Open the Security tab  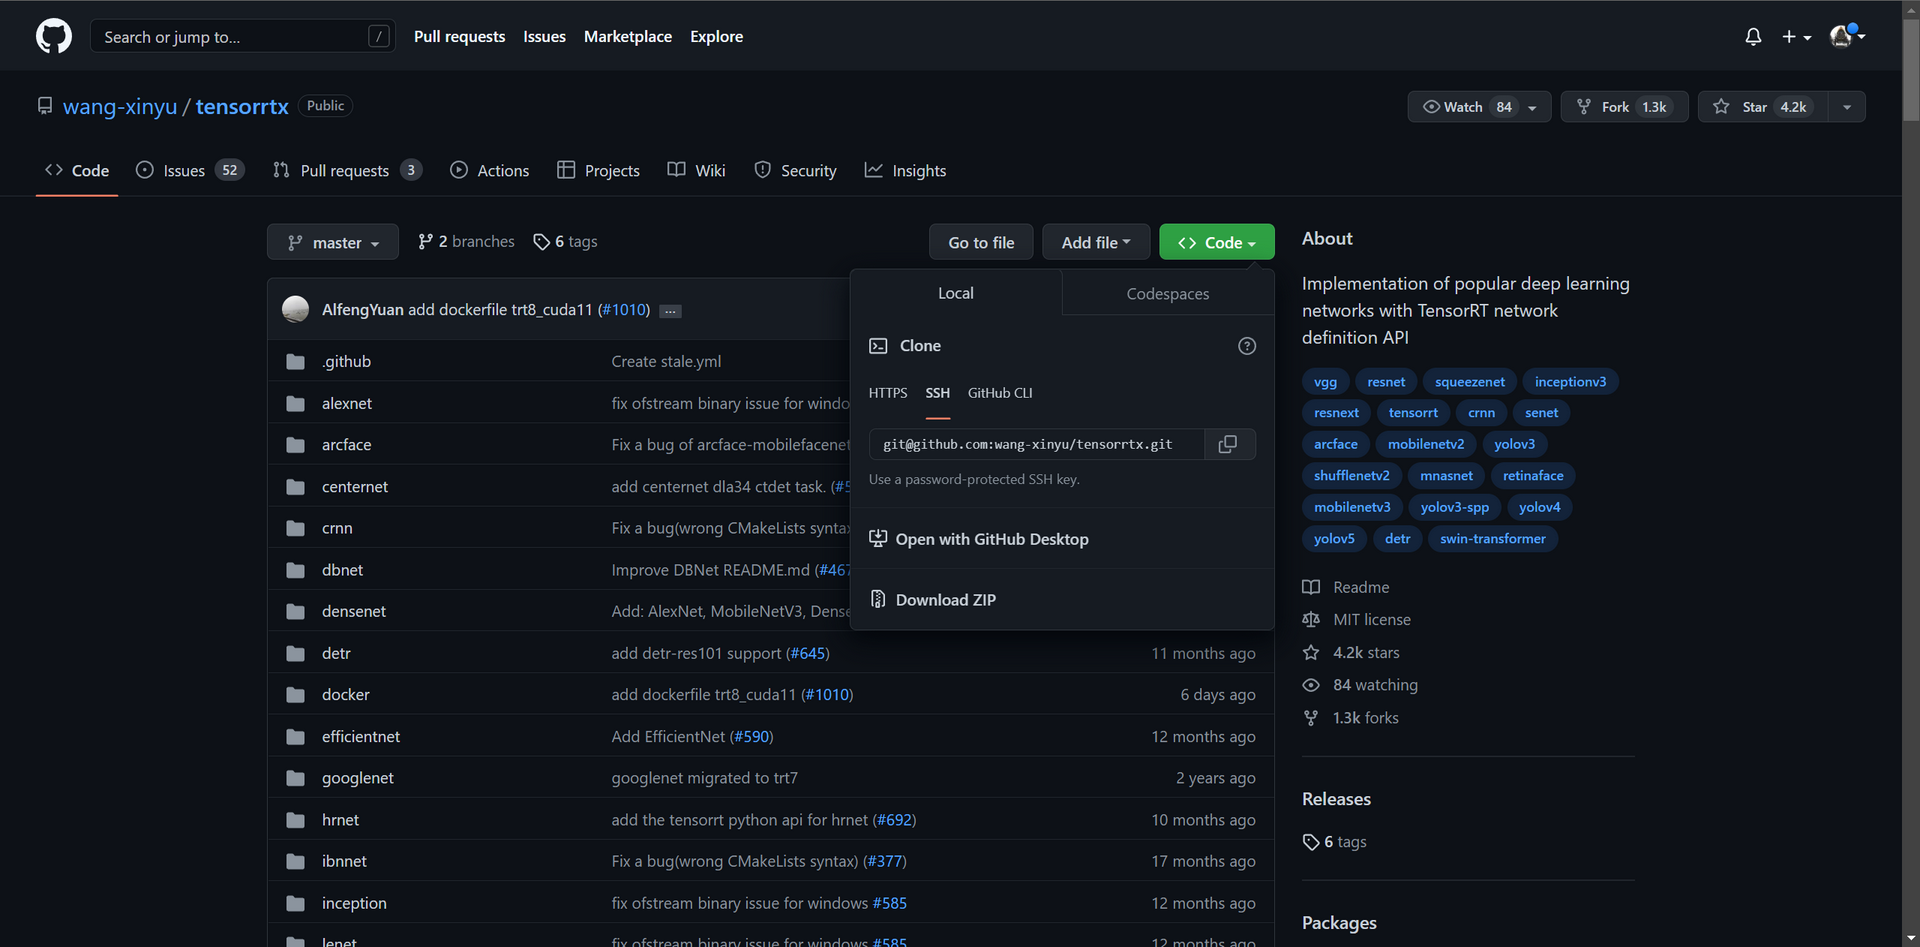[x=795, y=170]
